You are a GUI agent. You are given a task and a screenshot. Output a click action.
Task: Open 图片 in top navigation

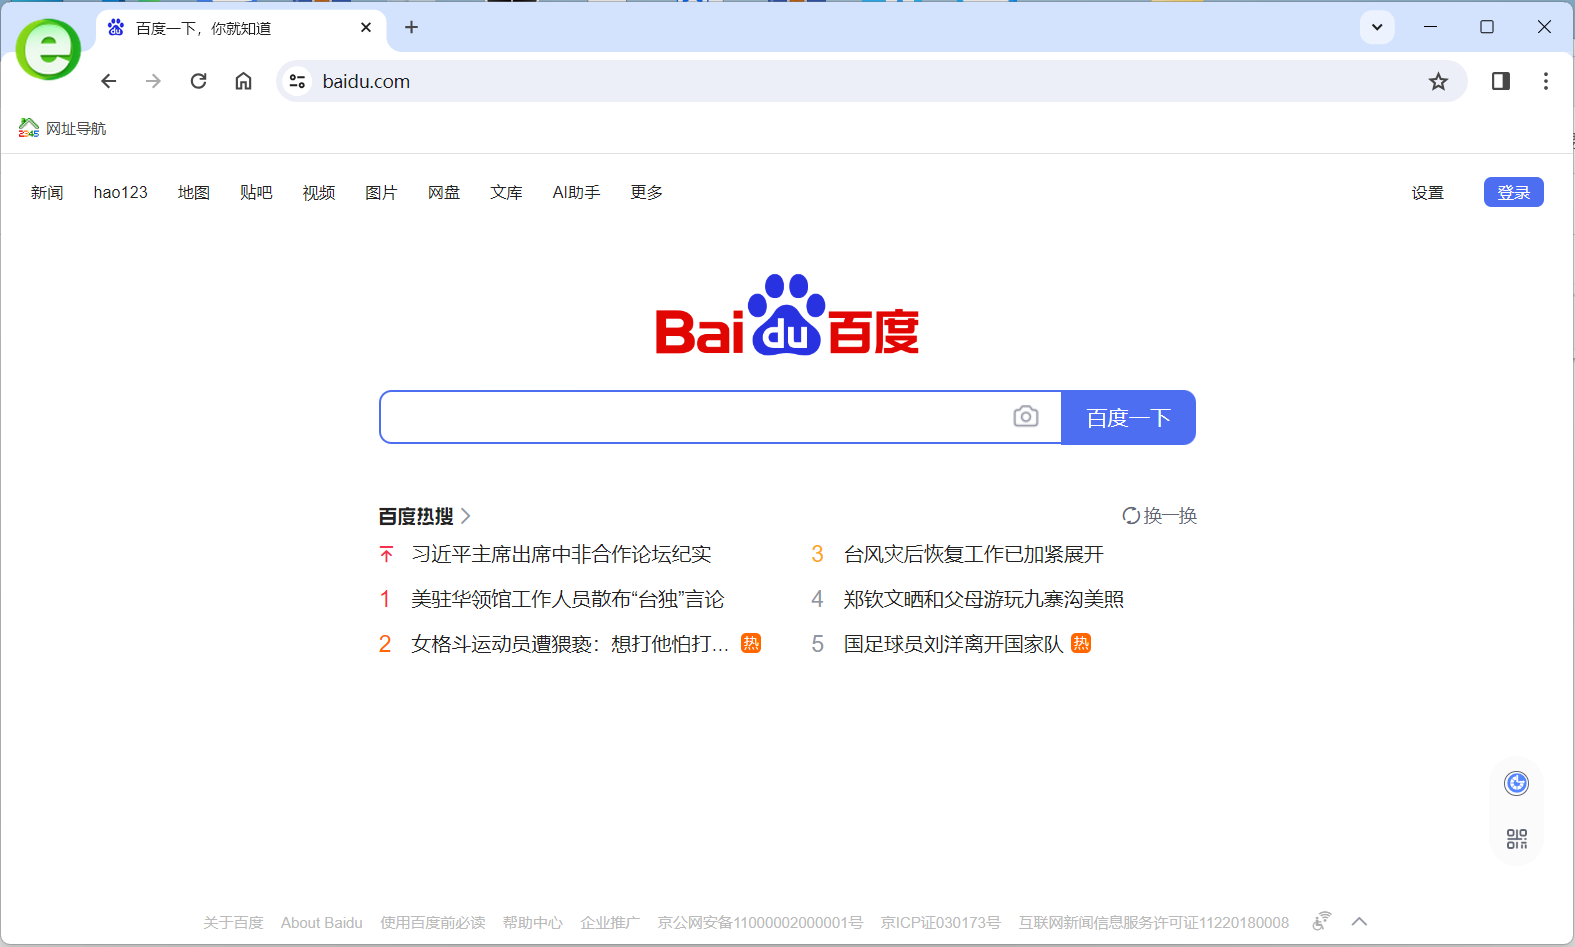(381, 192)
